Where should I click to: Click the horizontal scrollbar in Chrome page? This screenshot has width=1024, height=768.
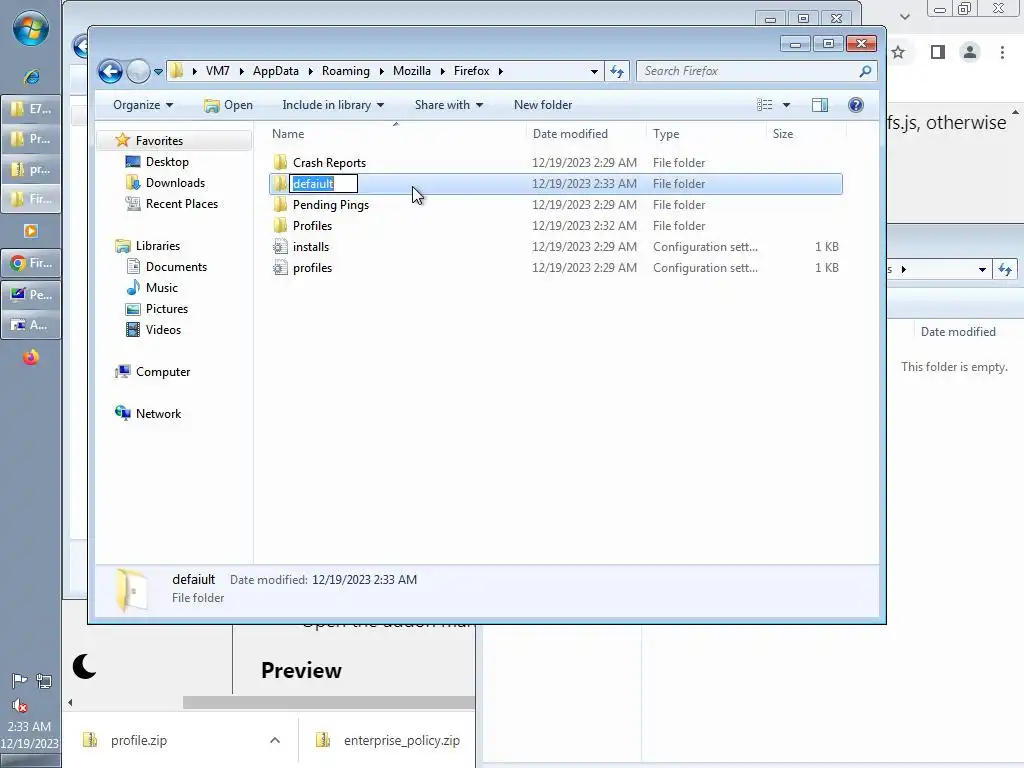point(328,702)
